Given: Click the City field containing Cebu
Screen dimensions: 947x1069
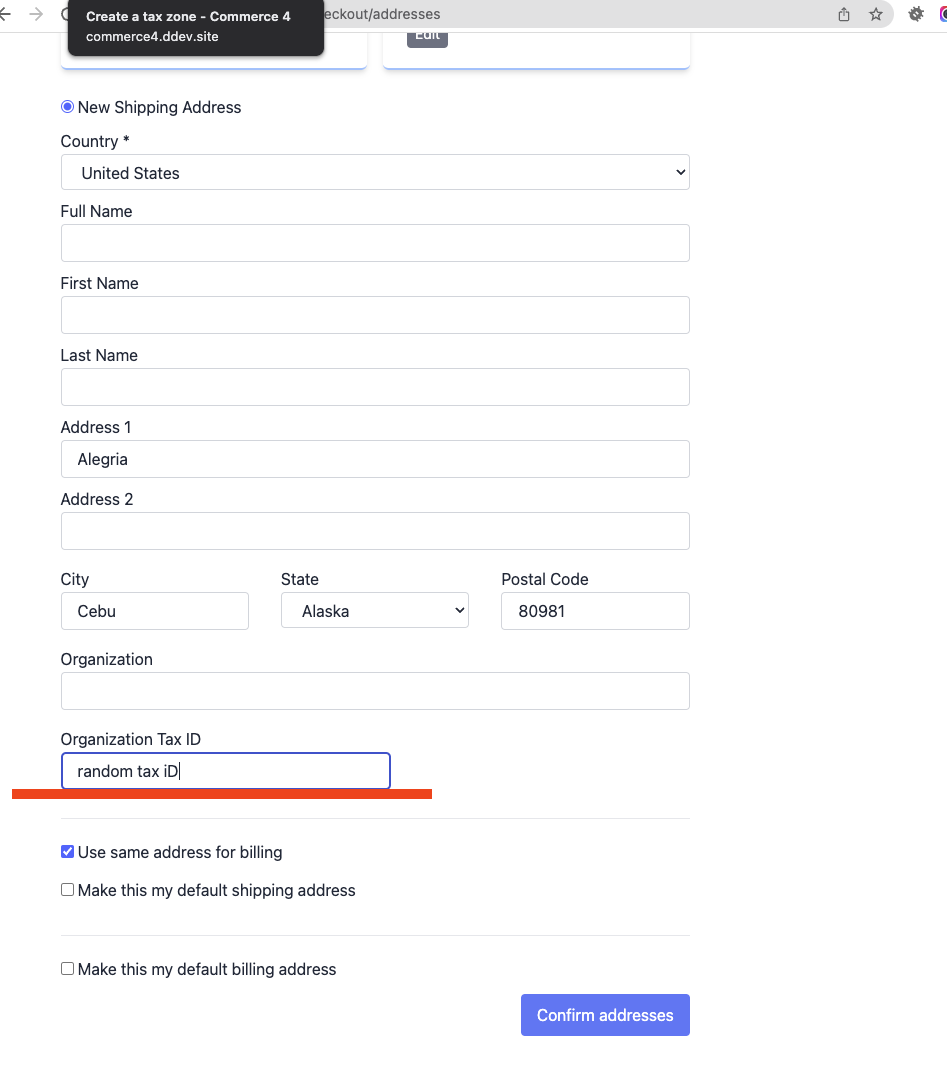Looking at the screenshot, I should tap(154, 610).
